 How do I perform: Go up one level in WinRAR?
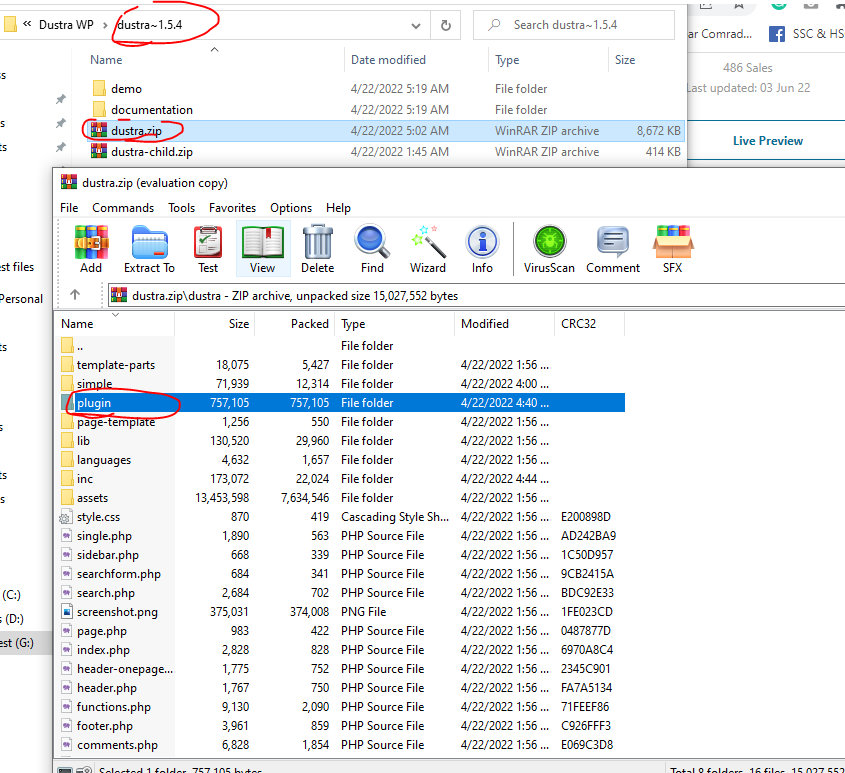(x=75, y=295)
